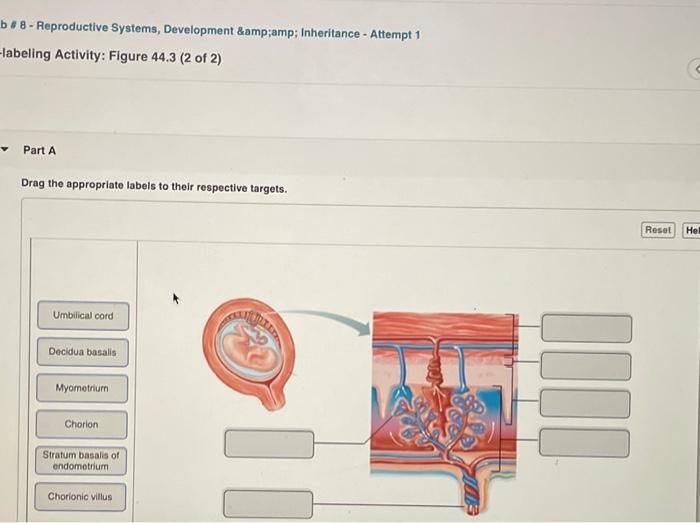Click the third right answer target box

click(x=585, y=404)
